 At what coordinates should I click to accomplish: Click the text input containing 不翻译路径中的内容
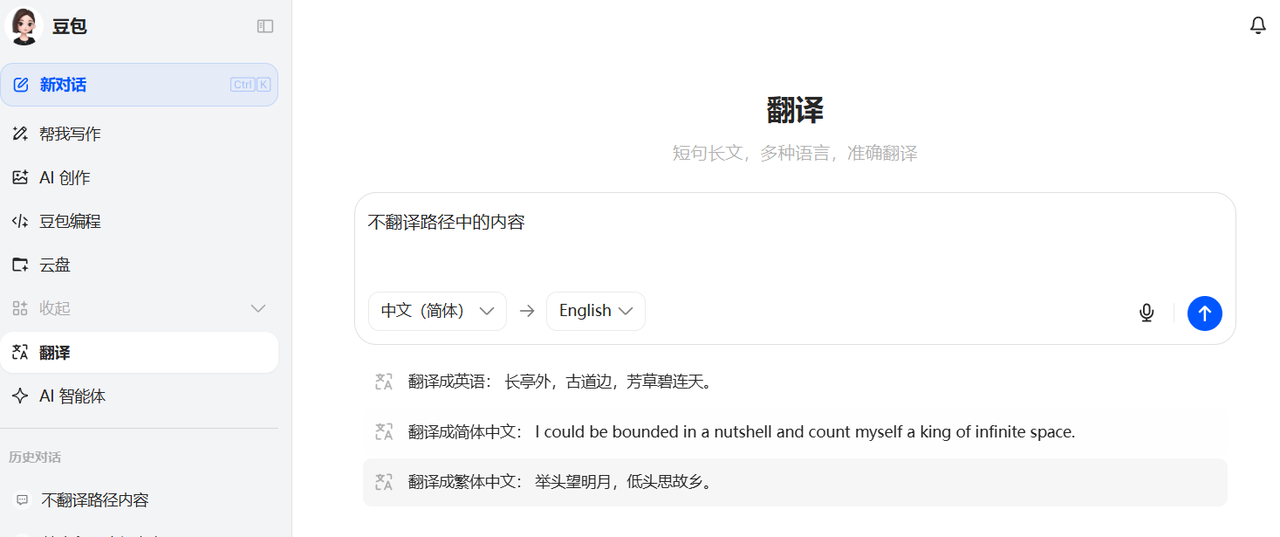794,238
